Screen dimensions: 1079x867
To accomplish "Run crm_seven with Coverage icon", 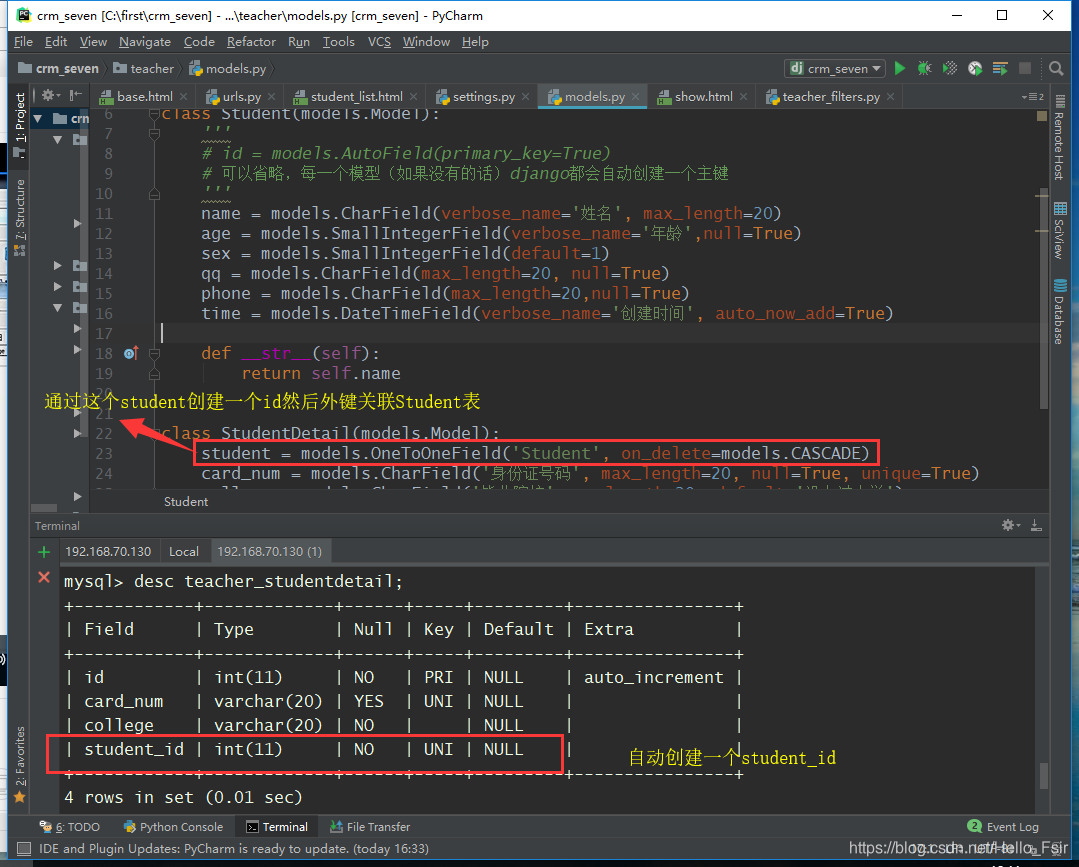I will click(950, 68).
